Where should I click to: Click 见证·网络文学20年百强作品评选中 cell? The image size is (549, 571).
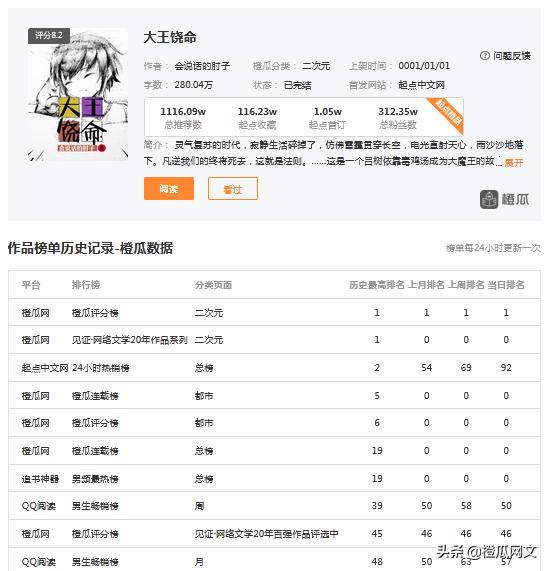point(266,534)
